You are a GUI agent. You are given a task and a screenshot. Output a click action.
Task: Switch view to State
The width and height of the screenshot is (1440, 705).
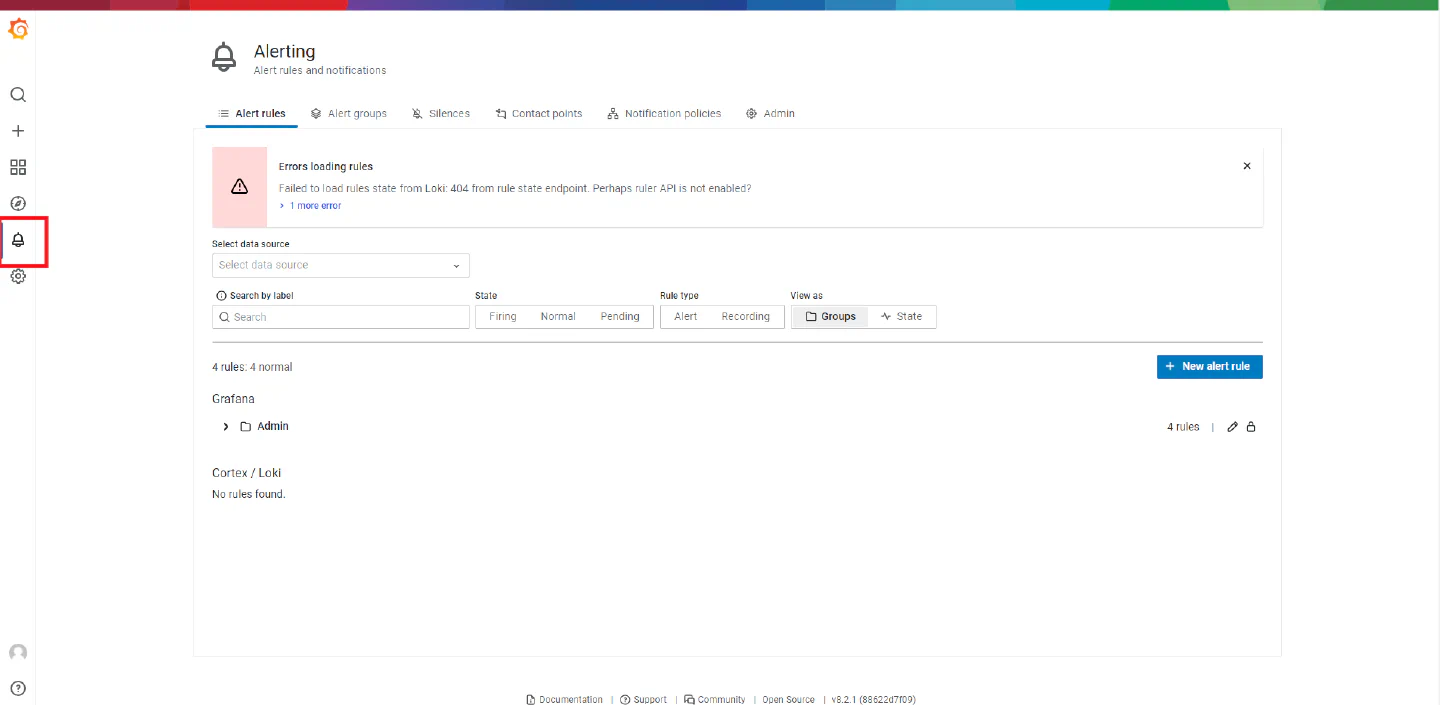(x=901, y=317)
